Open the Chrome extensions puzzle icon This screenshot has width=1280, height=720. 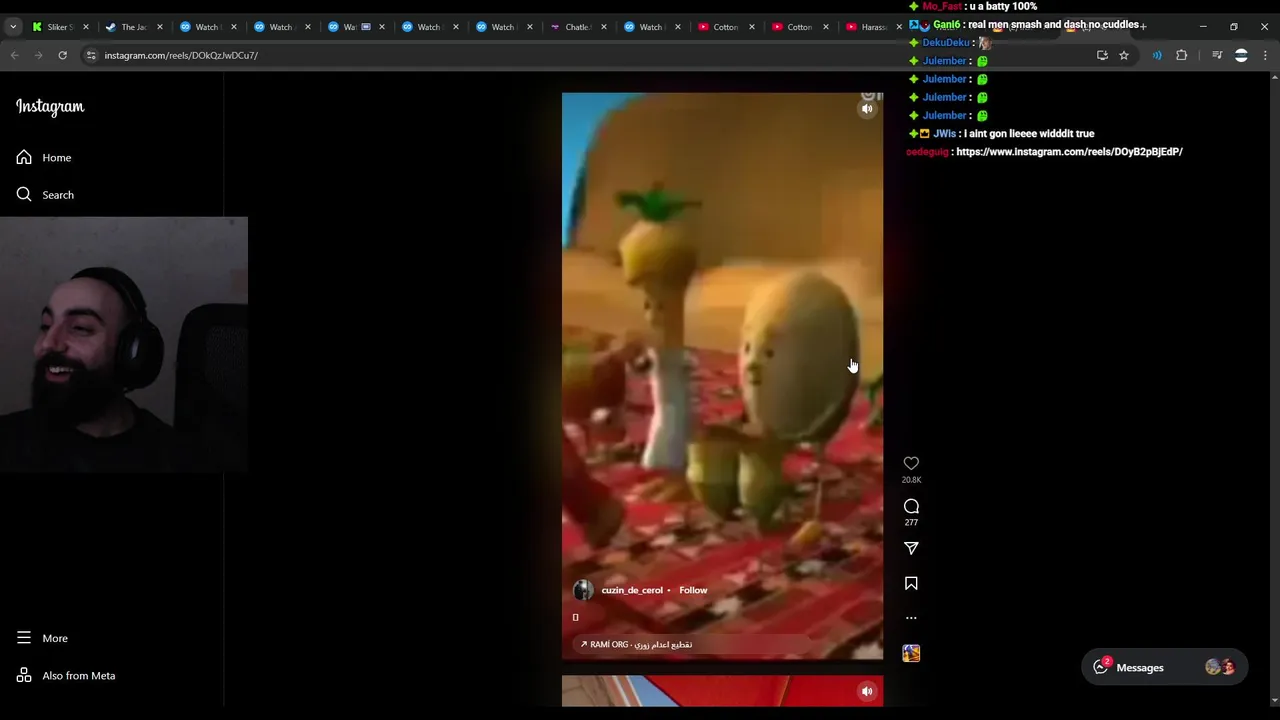(1181, 55)
